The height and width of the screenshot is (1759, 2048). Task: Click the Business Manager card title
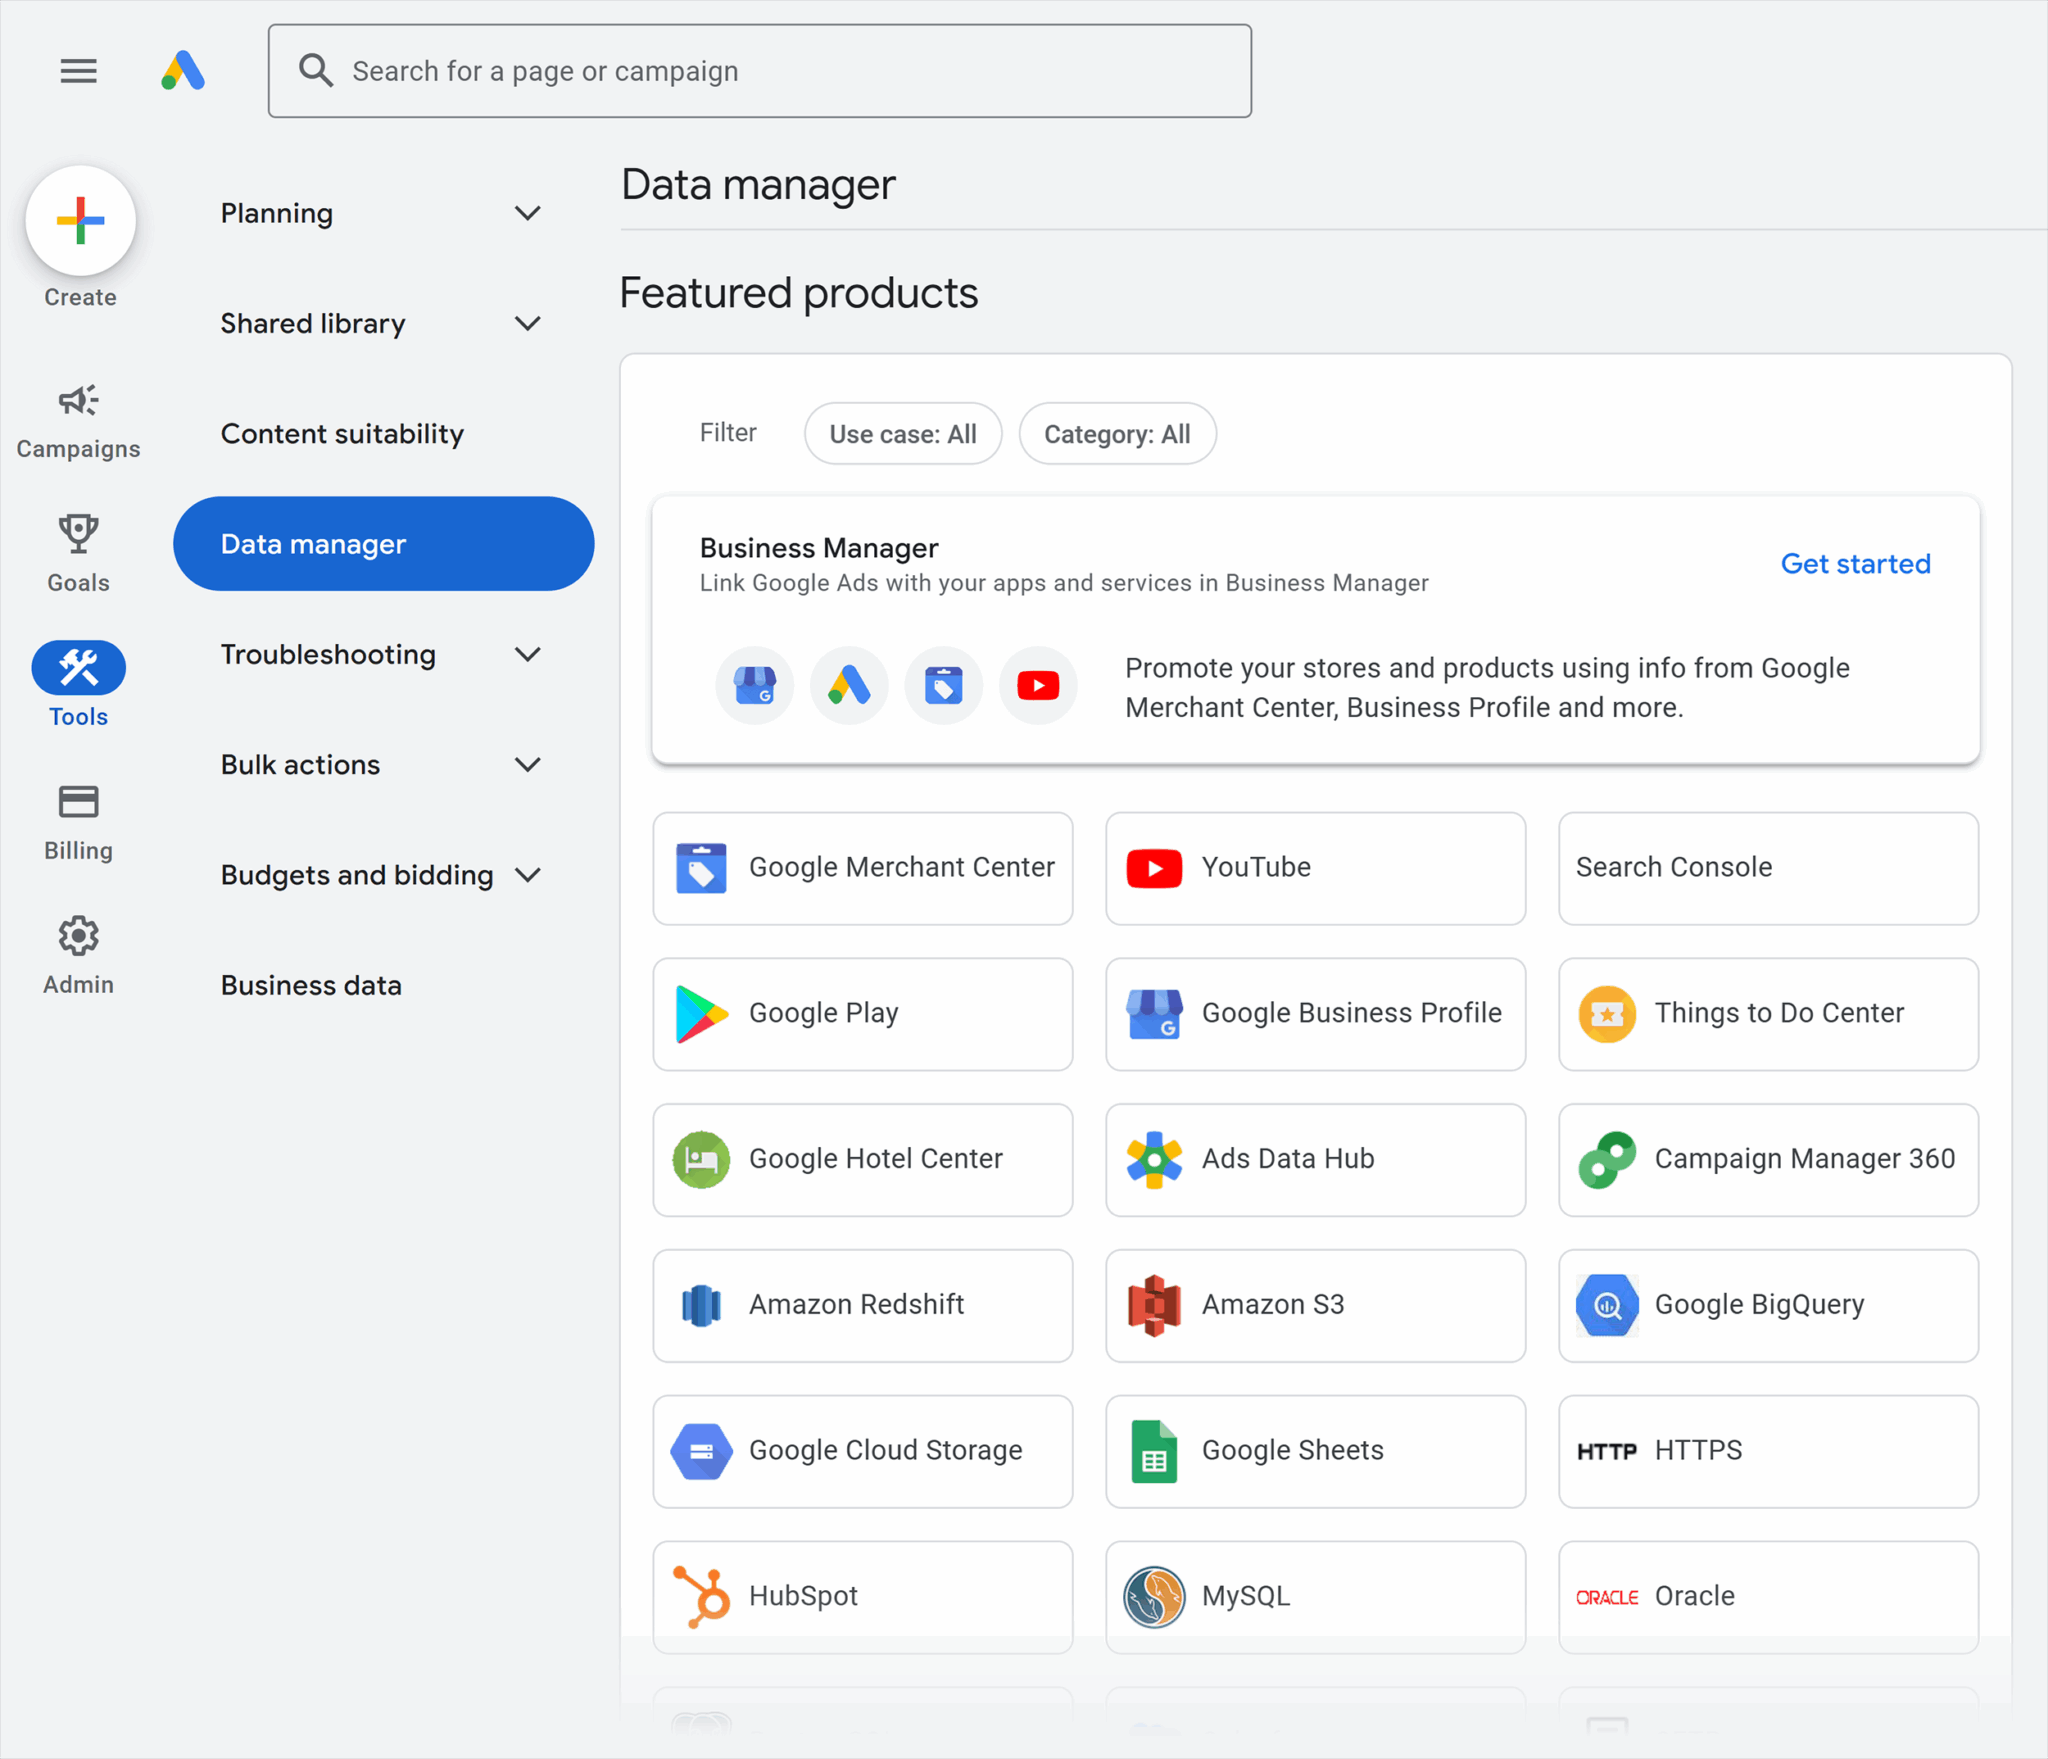point(819,548)
